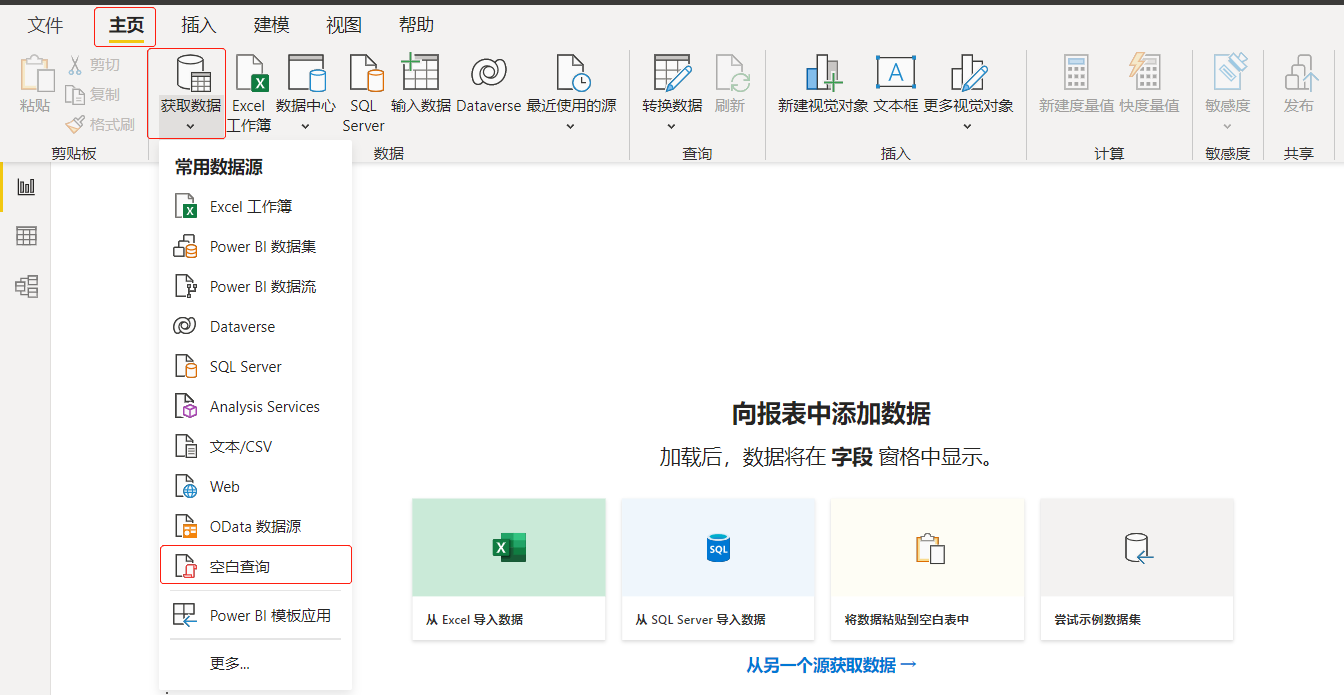1344x695 pixels.
Task: Select 空白查询 in the dropdown
Action: click(256, 565)
